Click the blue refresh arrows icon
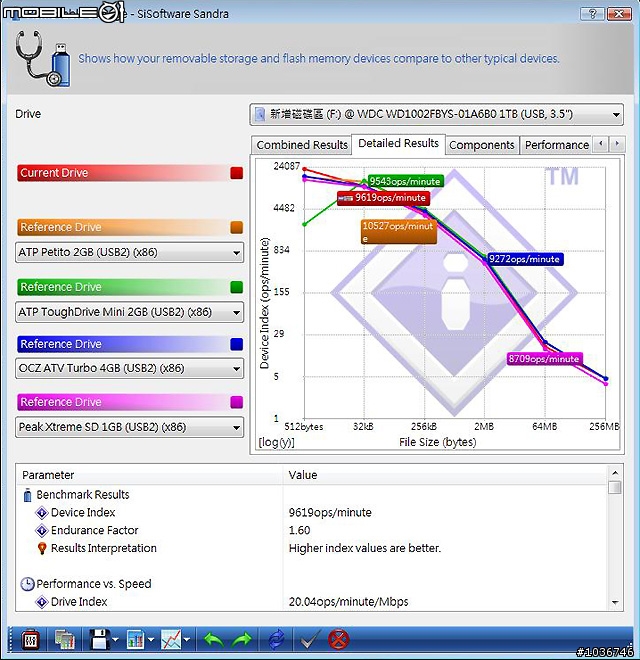640x660 pixels. click(x=276, y=640)
